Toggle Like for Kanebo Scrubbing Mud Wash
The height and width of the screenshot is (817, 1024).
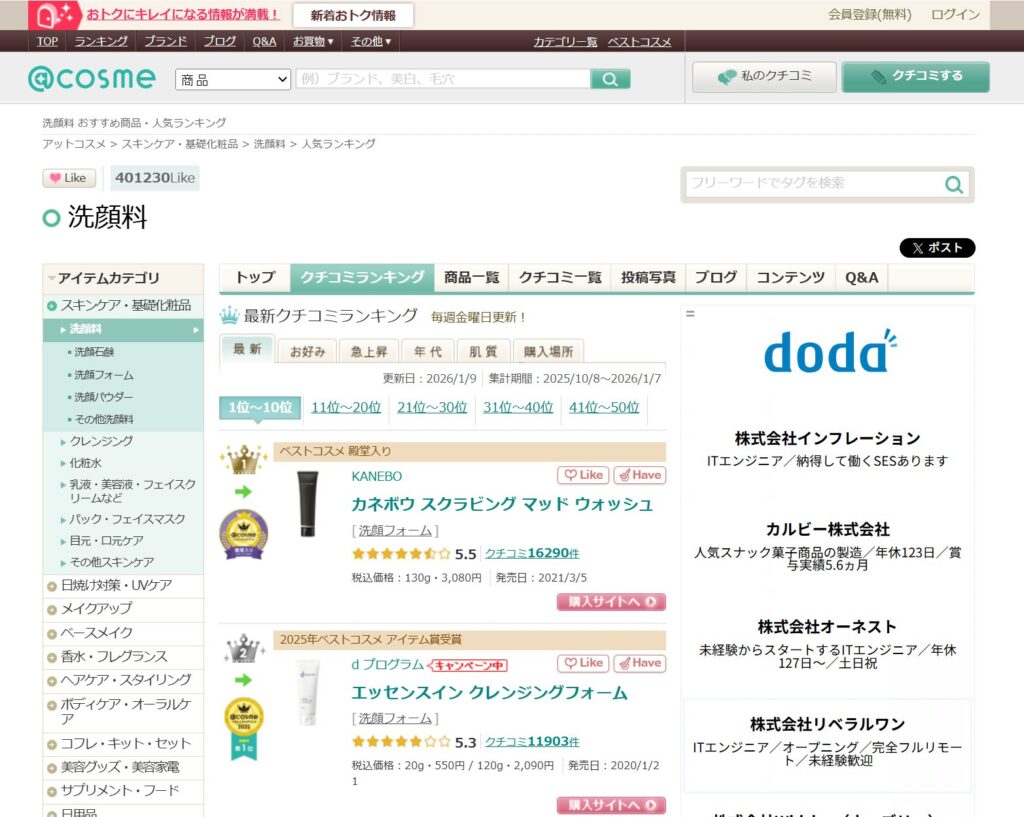click(x=582, y=475)
